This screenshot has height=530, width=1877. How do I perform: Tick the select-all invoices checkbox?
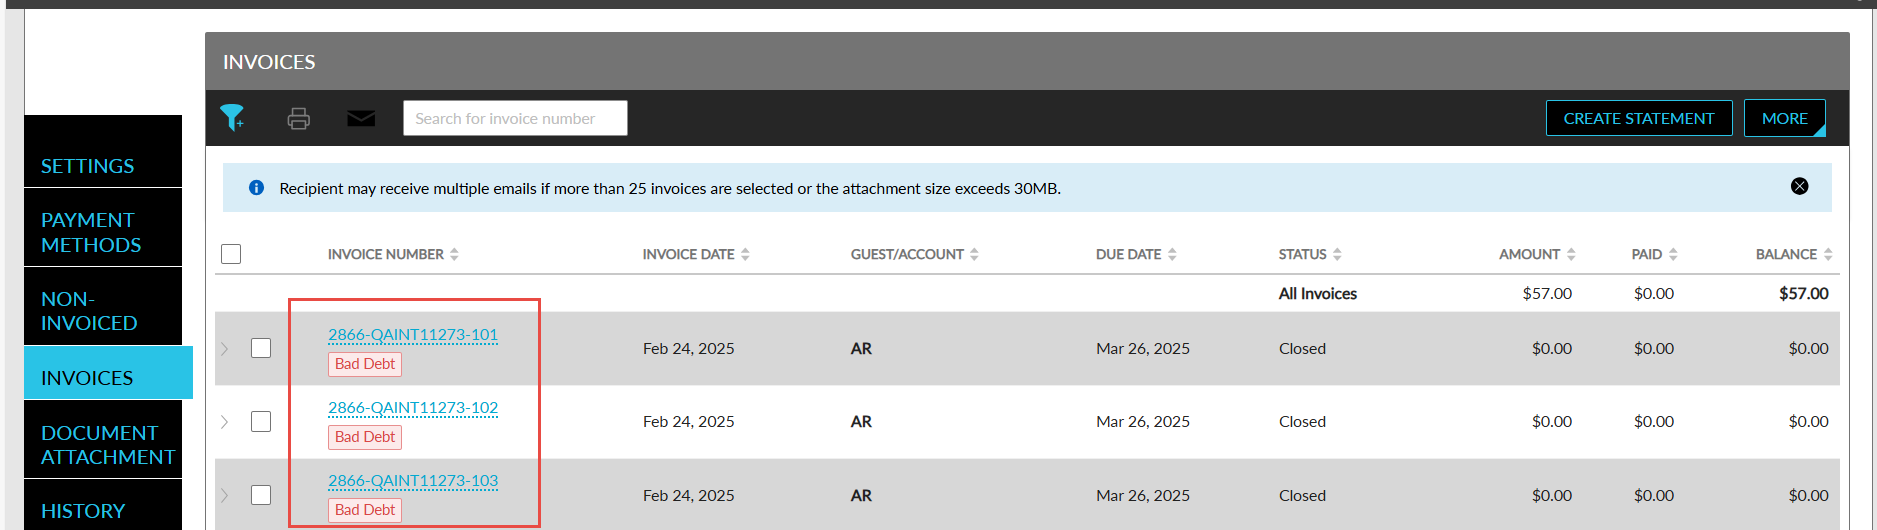tap(231, 254)
